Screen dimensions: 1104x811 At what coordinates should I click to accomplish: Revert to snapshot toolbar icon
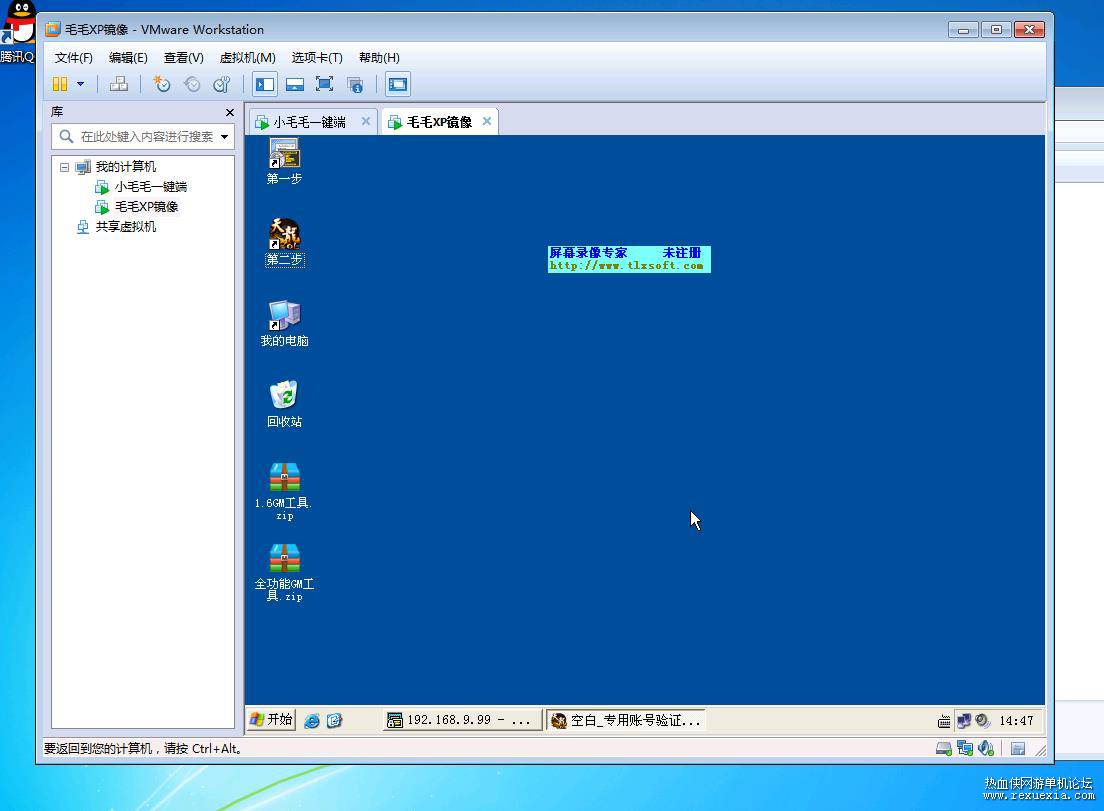click(x=192, y=84)
